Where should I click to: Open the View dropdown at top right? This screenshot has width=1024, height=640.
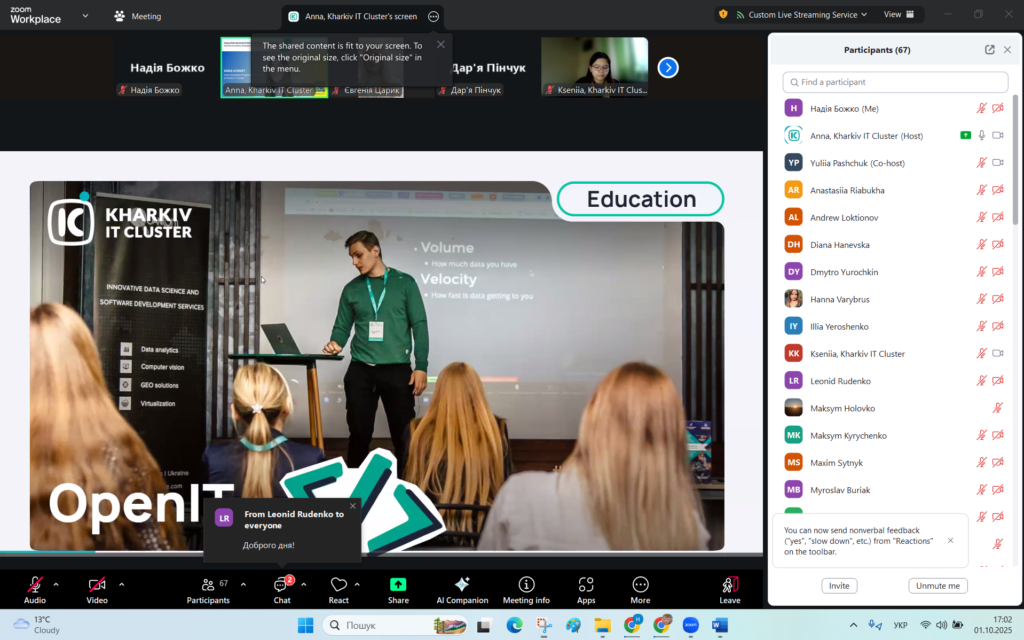898,15
